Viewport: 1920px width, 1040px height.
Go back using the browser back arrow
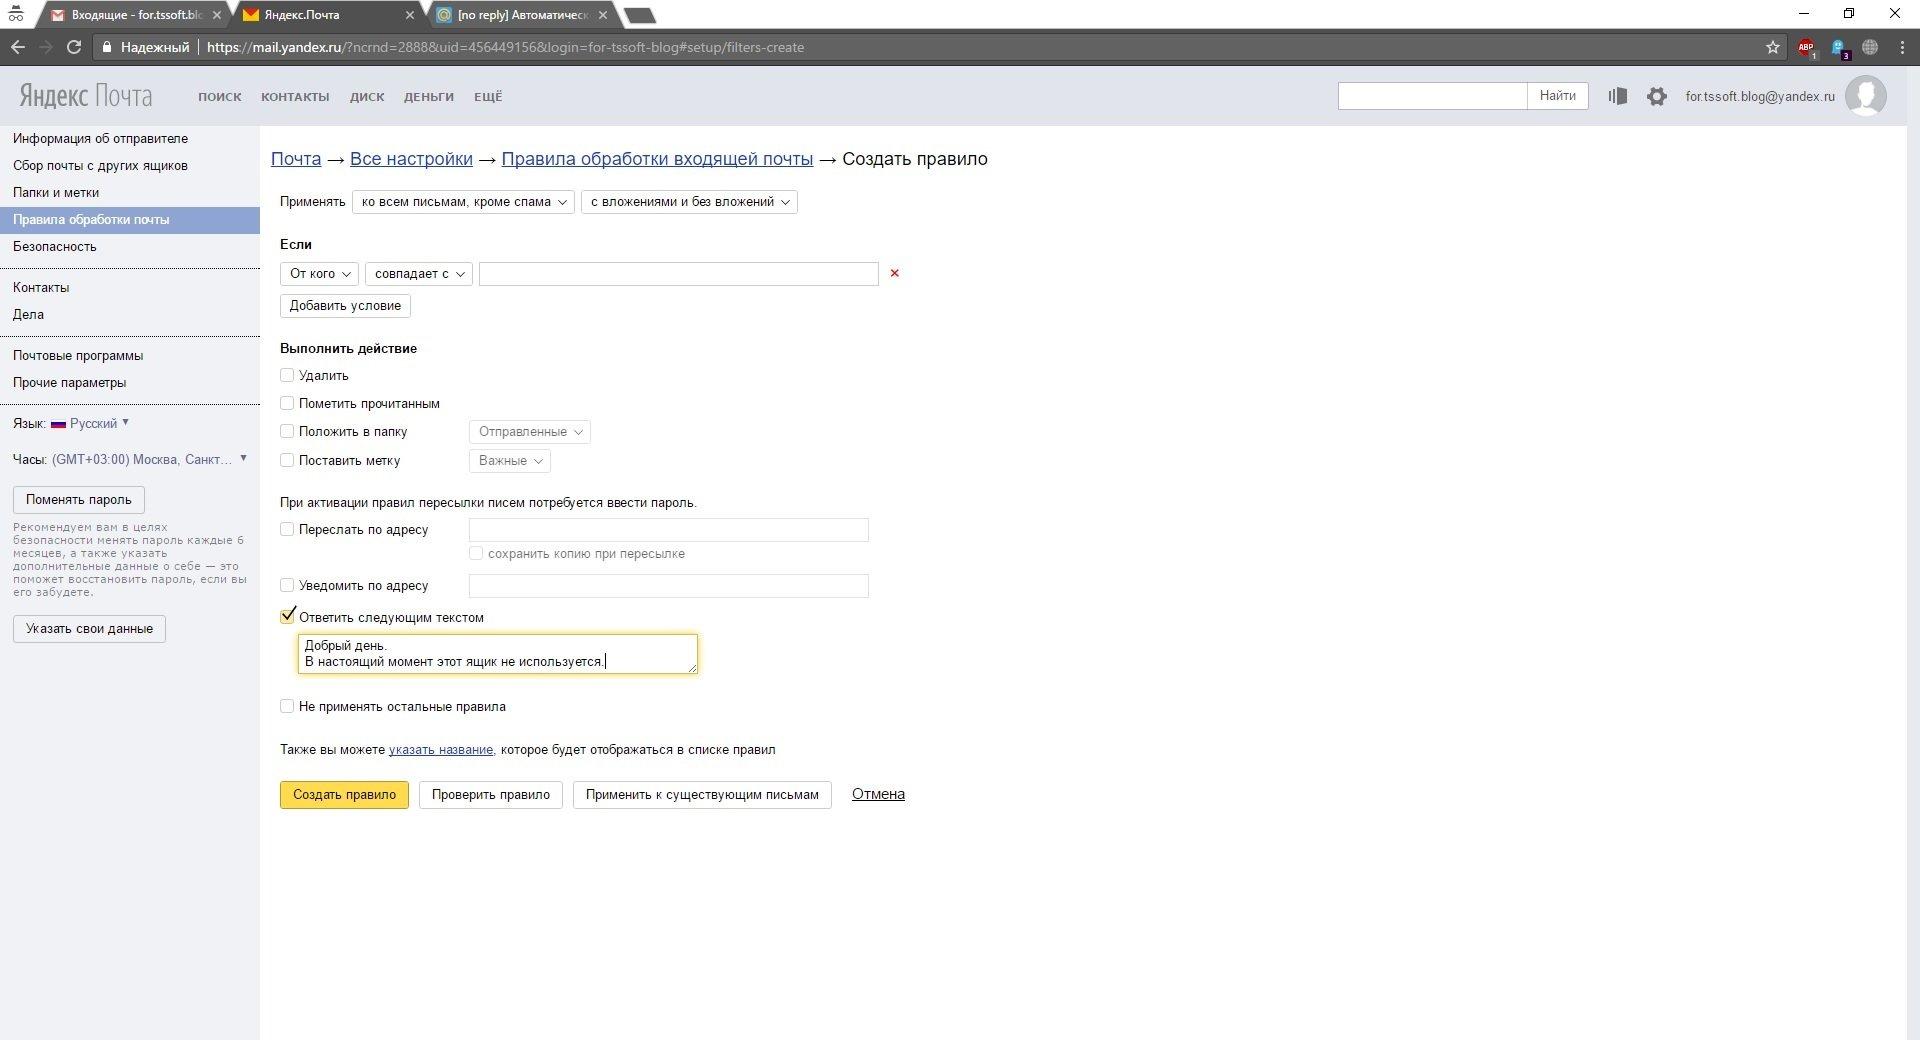18,47
